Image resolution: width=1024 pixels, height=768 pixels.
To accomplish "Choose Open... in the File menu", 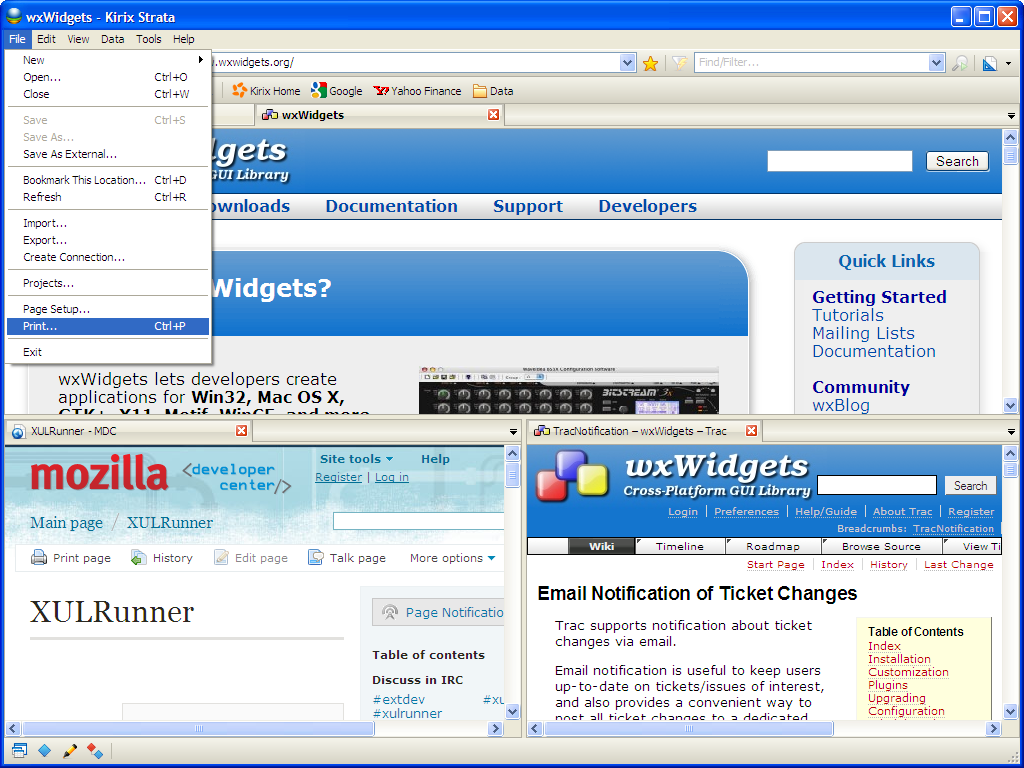I will (108, 77).
